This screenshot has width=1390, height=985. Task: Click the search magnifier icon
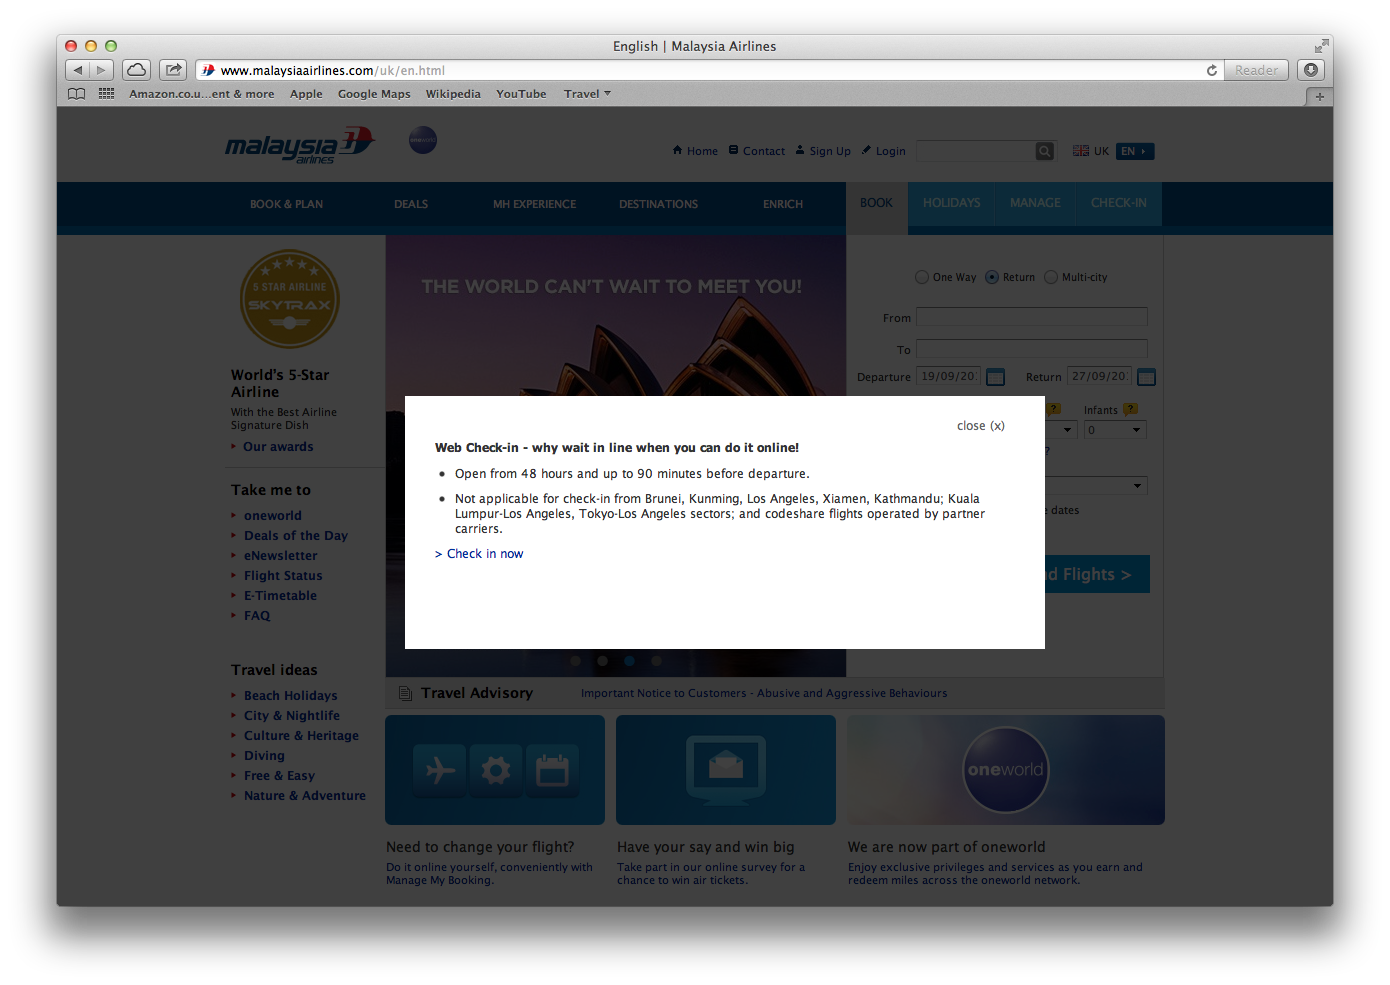pyautogui.click(x=1044, y=151)
